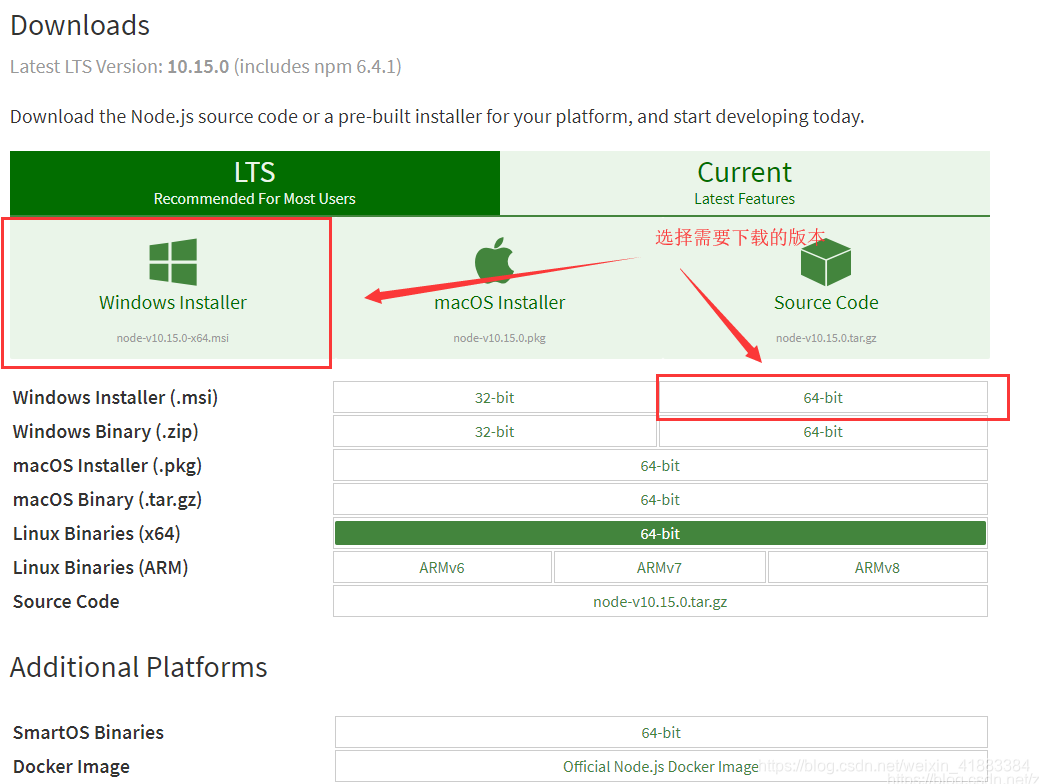
Task: Select the ARMv7 Linux binary
Action: (660, 566)
